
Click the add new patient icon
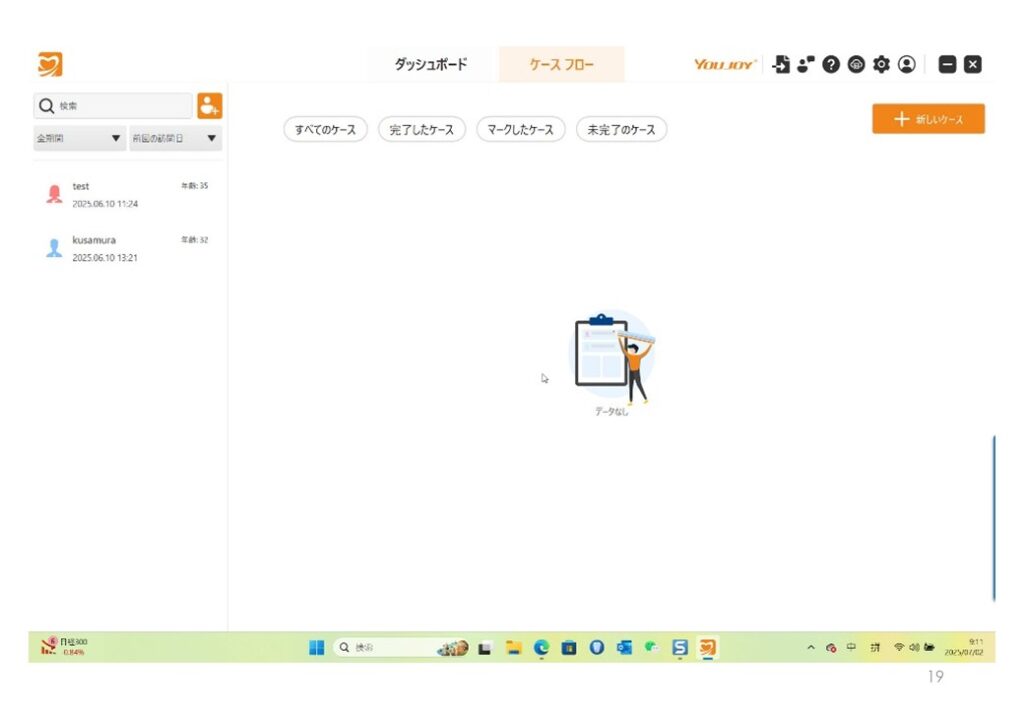click(x=209, y=105)
